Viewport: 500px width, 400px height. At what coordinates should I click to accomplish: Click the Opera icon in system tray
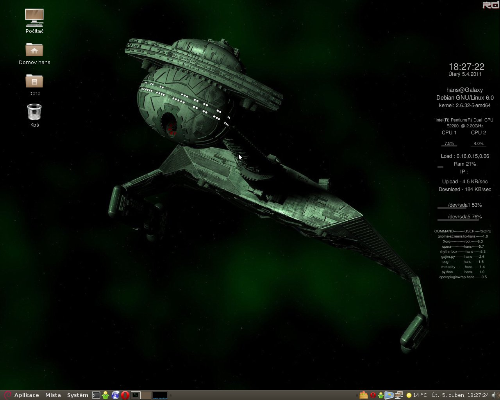(373, 395)
